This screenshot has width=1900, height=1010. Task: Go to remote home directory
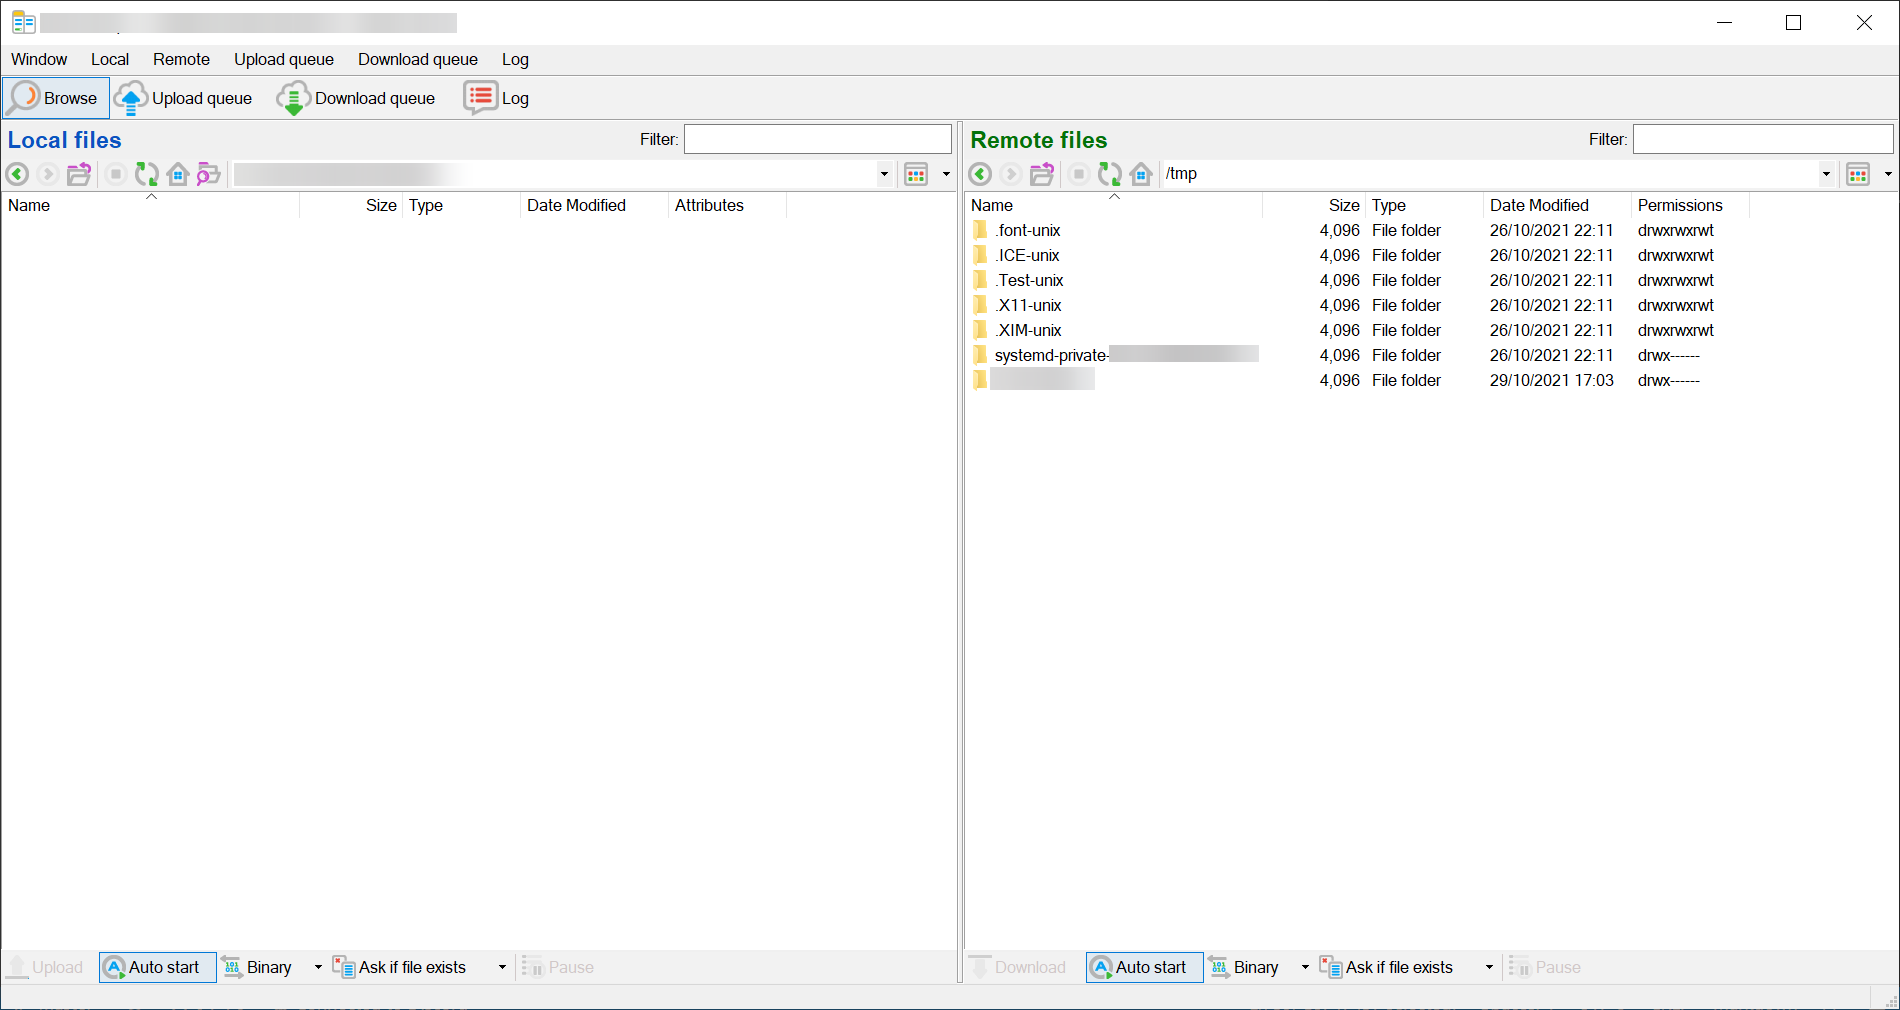[x=1141, y=174]
